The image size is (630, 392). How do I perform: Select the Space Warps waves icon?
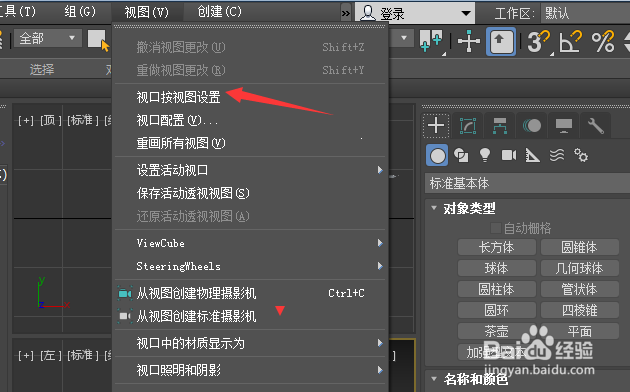pyautogui.click(x=557, y=155)
